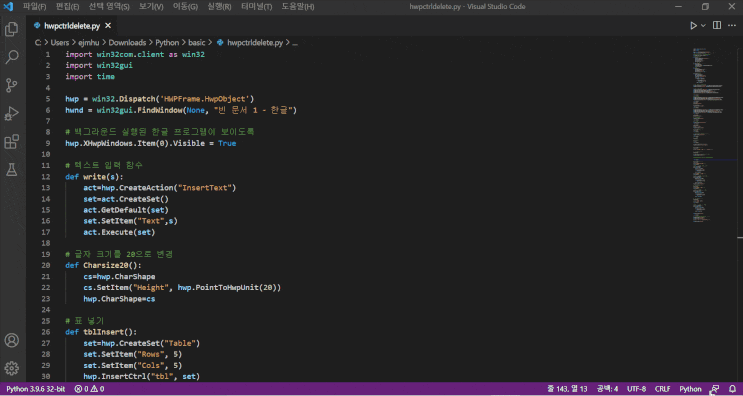Click Downloads in the breadcrumb path
The height and width of the screenshot is (396, 743).
coord(127,43)
